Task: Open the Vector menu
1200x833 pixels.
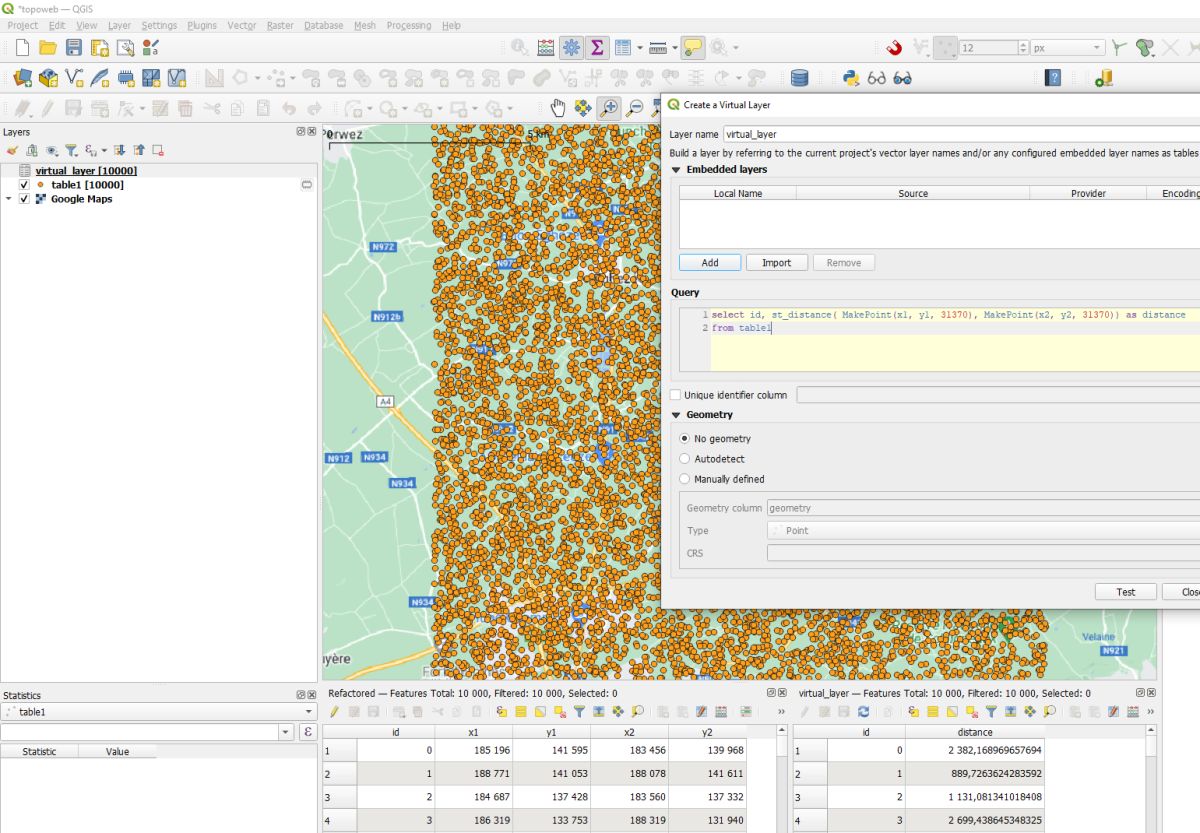Action: 241,25
